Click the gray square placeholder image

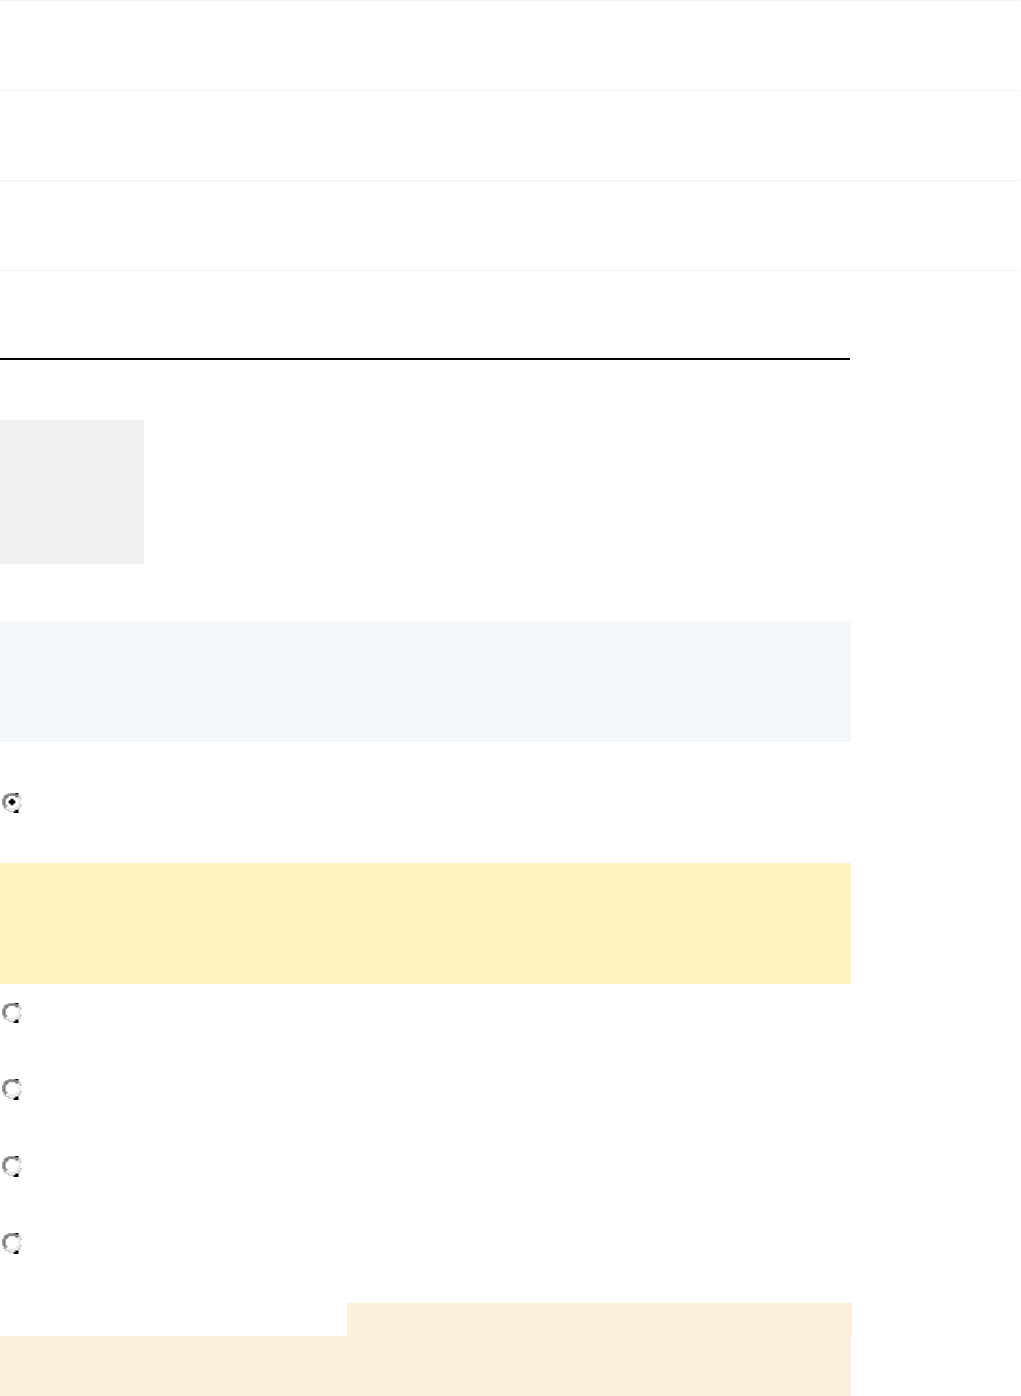click(x=72, y=491)
